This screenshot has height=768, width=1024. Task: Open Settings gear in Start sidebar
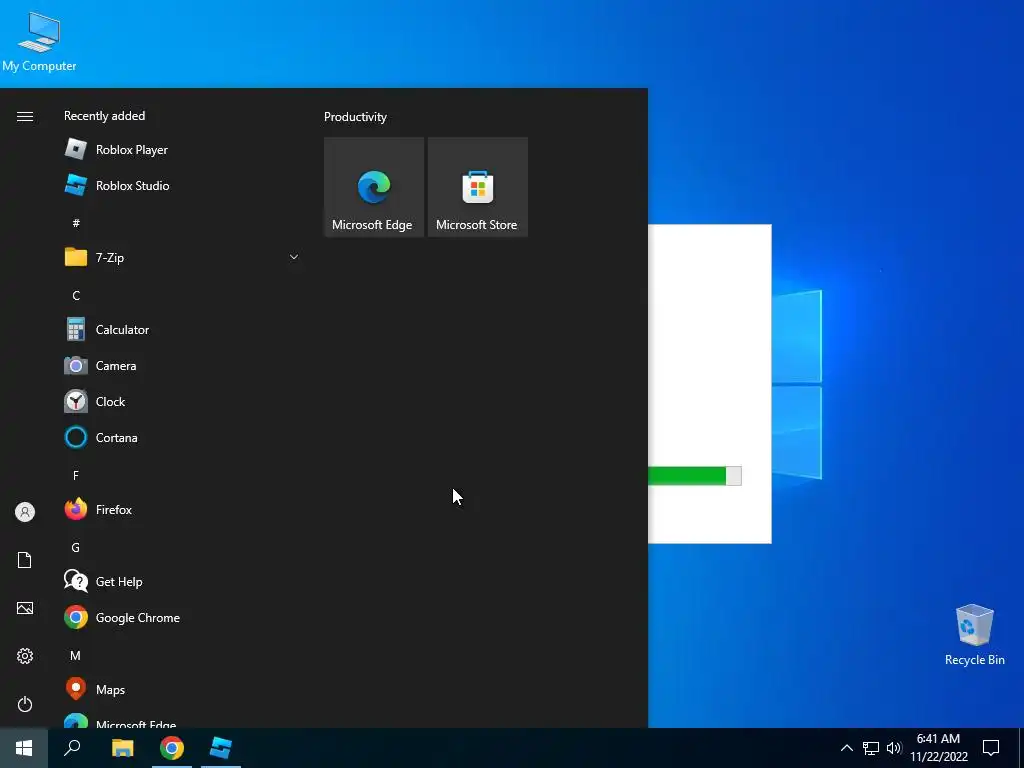click(25, 656)
